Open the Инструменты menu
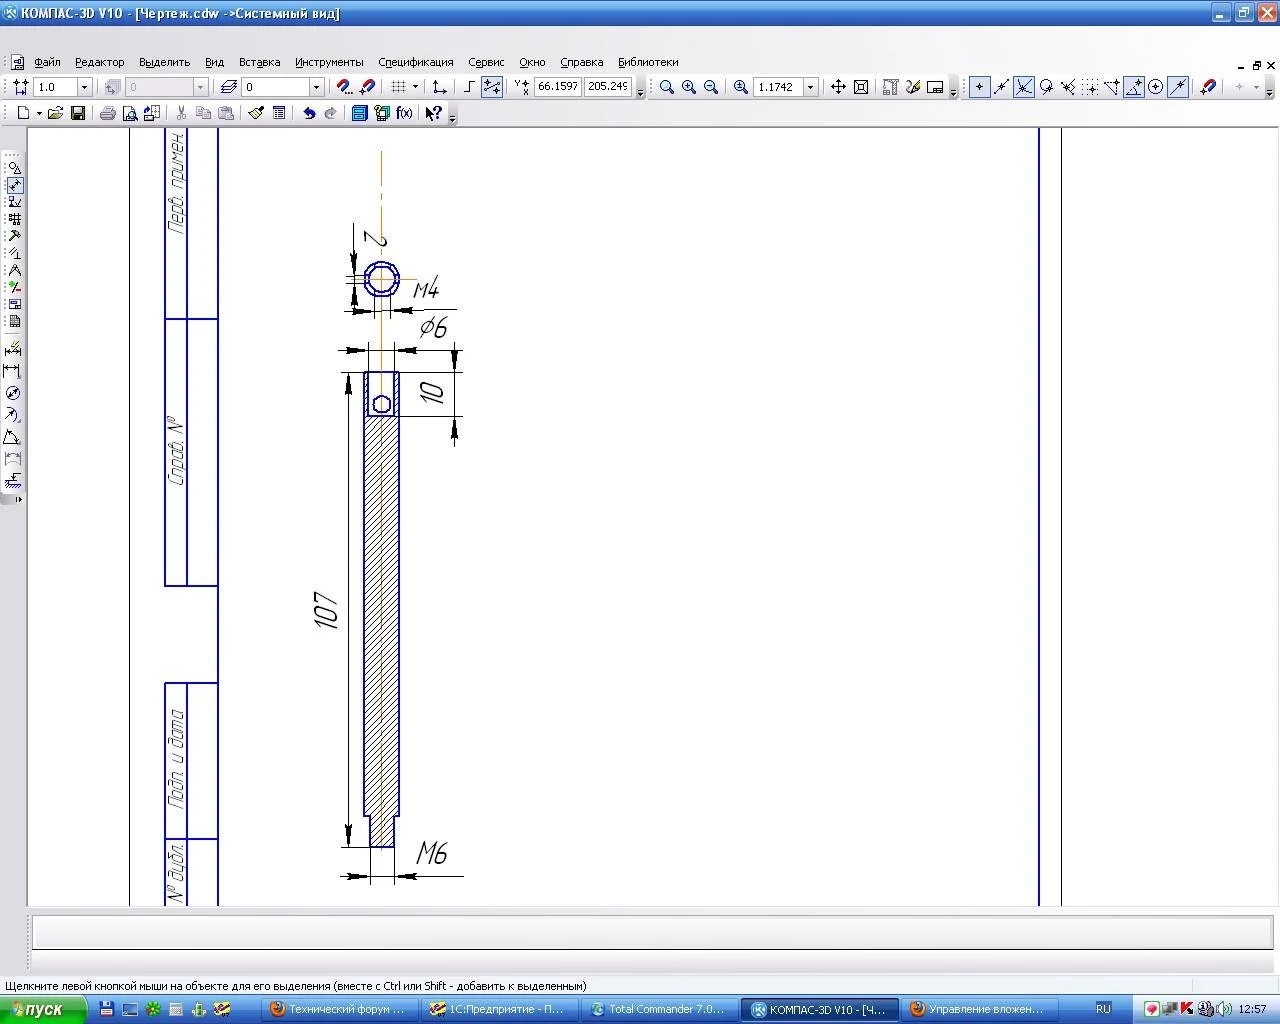1280x1024 pixels. 329,62
